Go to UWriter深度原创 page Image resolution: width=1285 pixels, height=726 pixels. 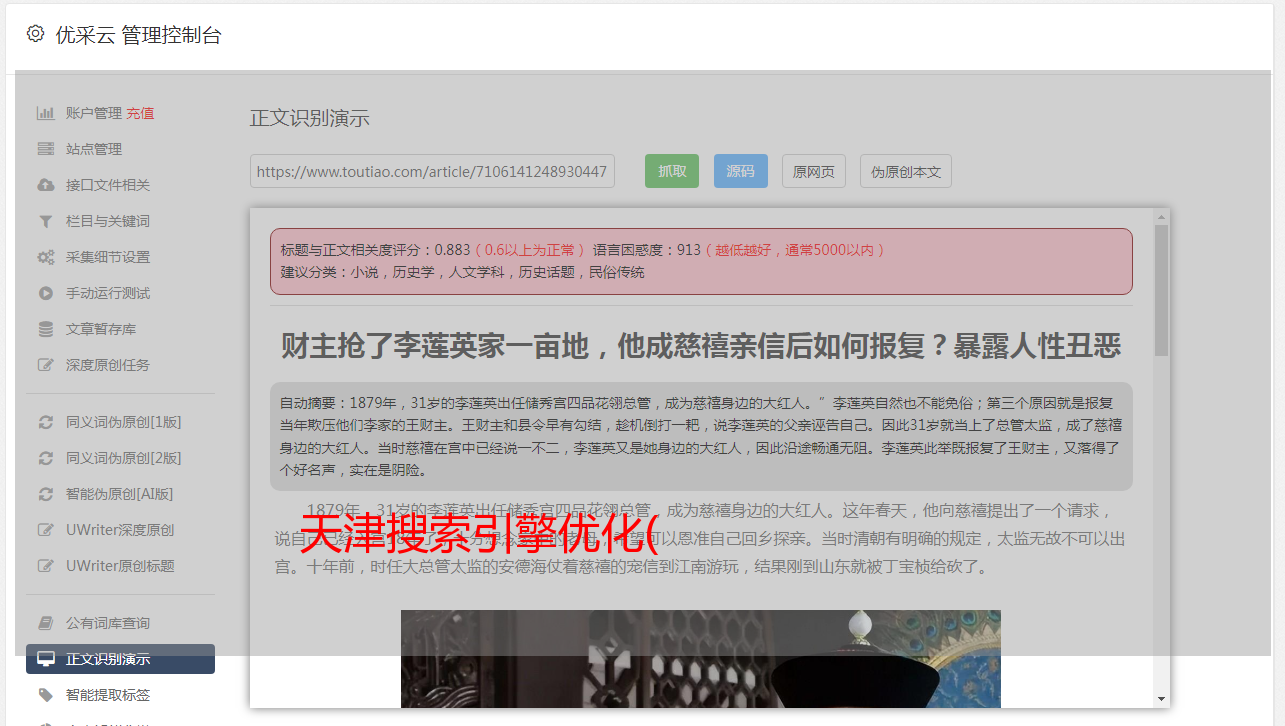120,530
